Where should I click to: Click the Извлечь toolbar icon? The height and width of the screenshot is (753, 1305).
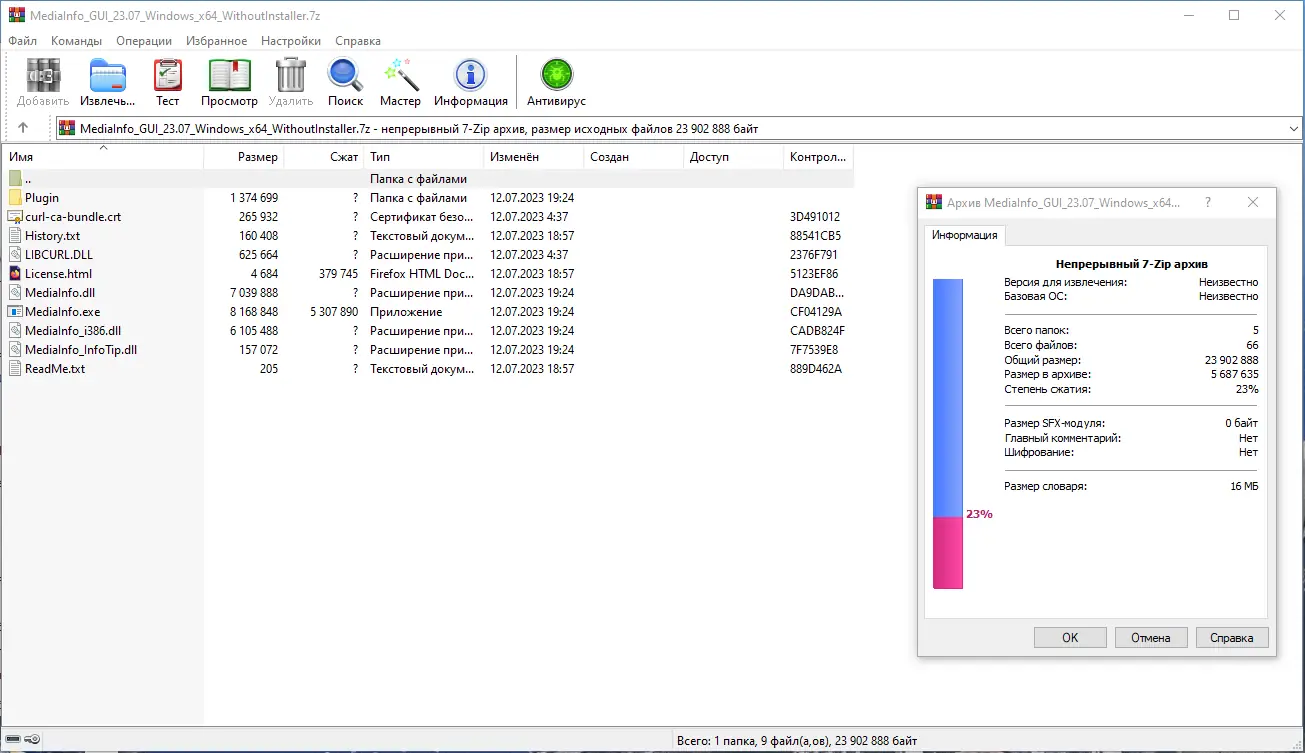click(x=108, y=76)
